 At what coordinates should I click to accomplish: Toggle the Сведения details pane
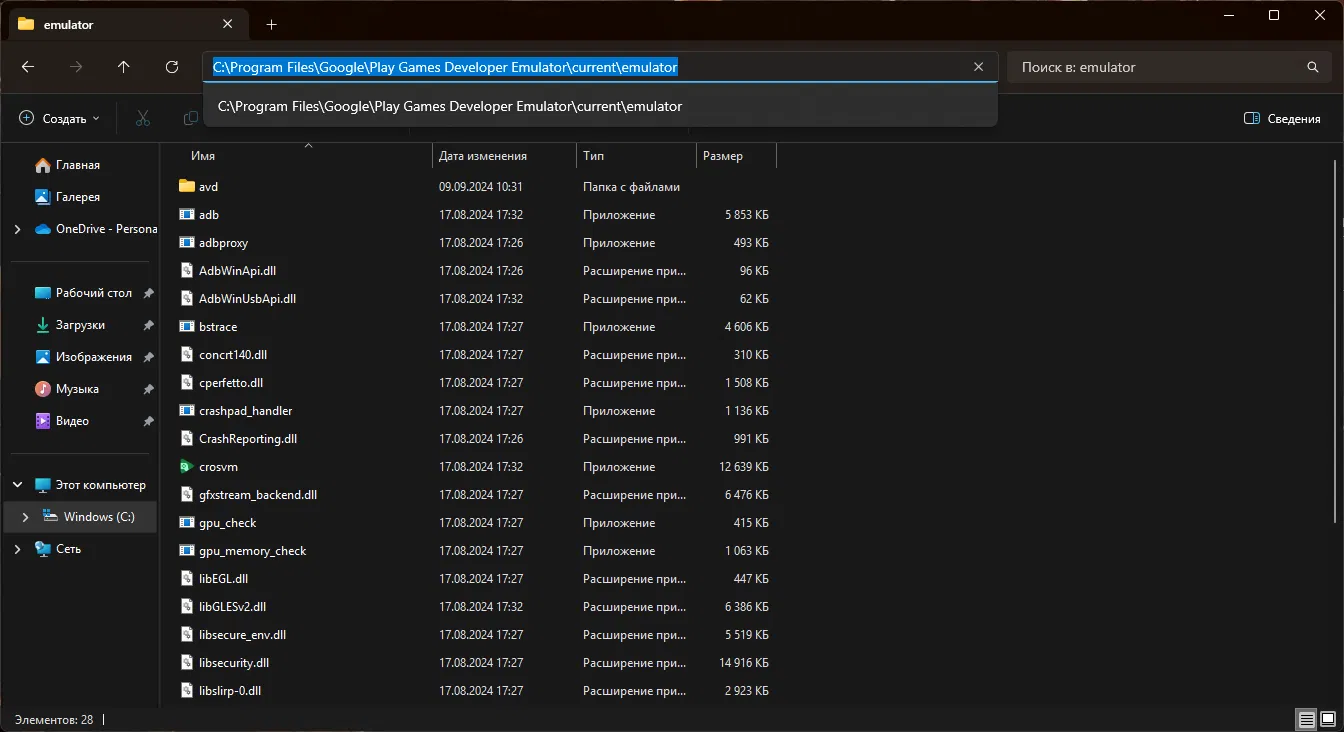[1282, 118]
